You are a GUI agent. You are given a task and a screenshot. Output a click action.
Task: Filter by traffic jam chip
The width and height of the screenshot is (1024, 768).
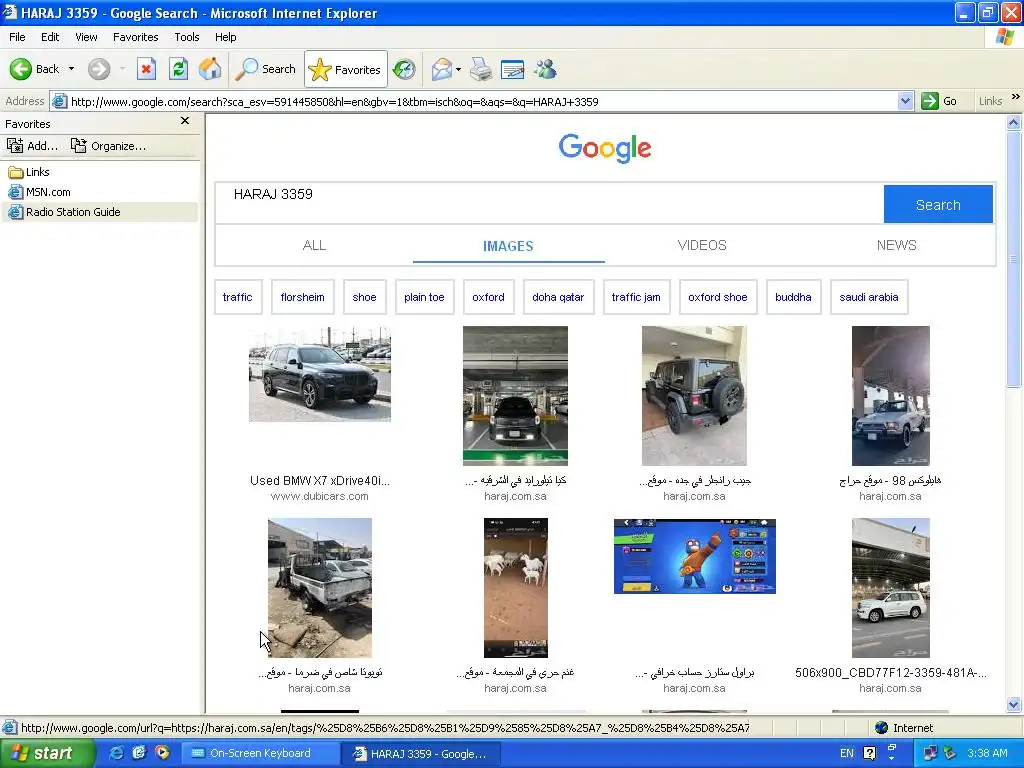(636, 297)
